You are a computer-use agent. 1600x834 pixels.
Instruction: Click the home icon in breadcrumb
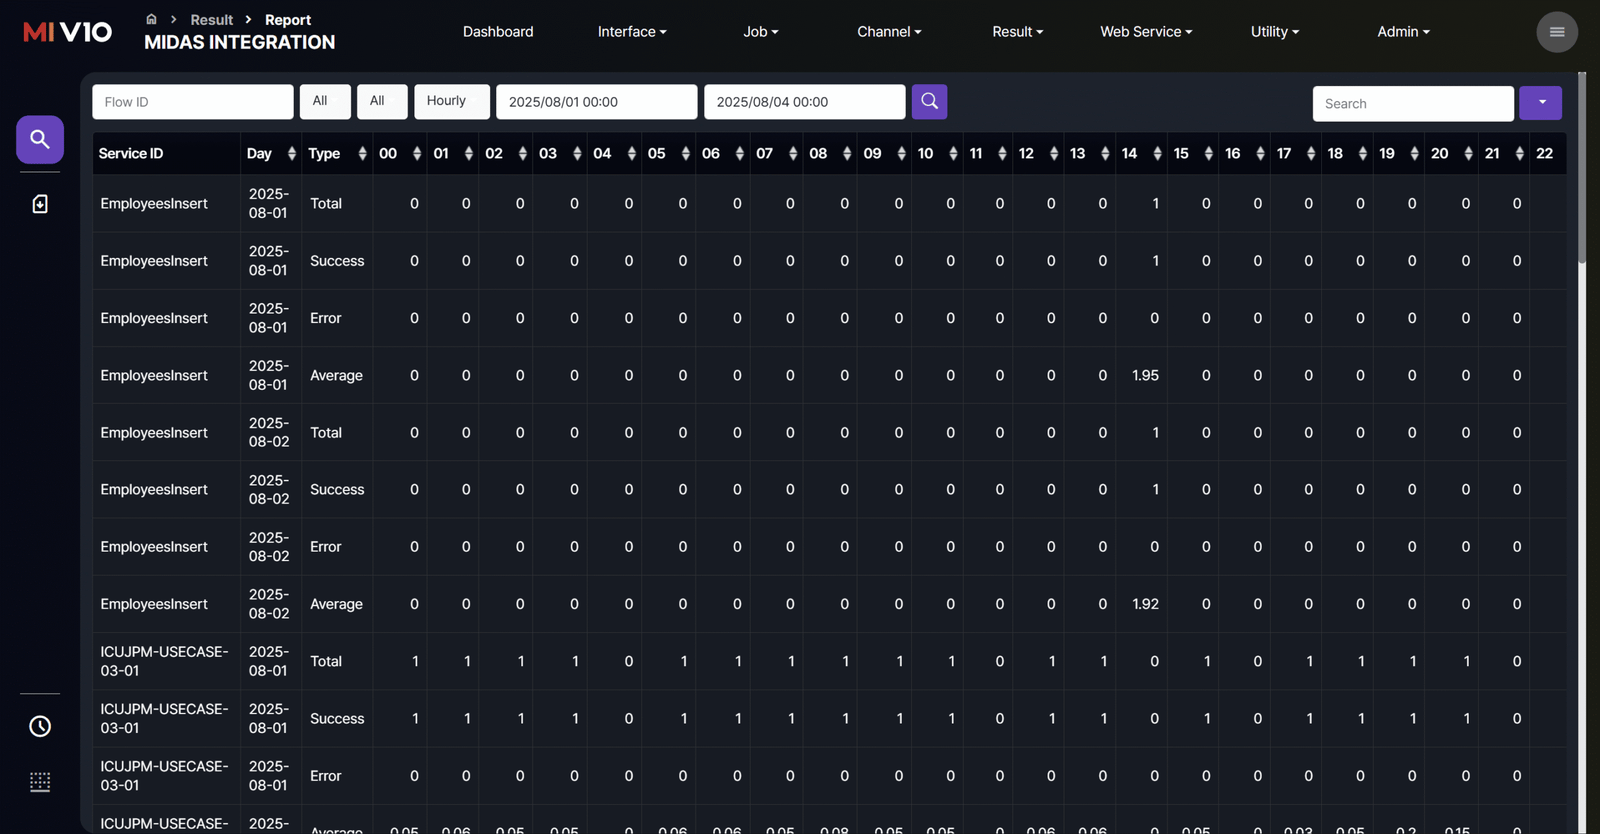point(151,19)
